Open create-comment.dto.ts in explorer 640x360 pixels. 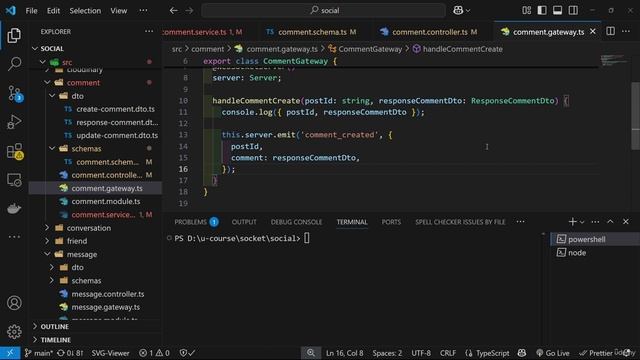click(x=115, y=109)
